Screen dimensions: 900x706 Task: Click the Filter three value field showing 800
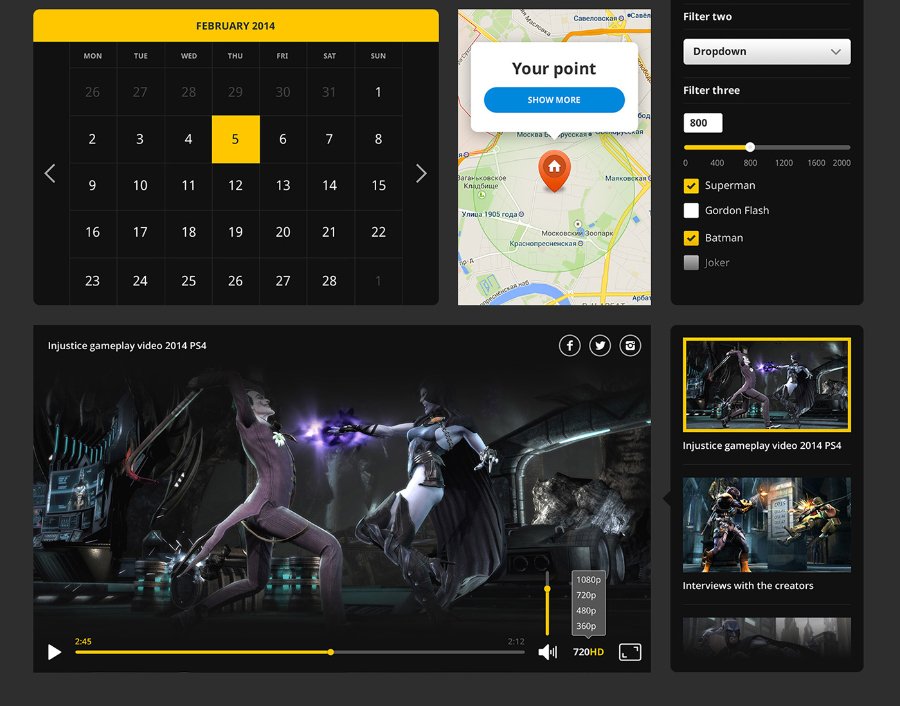(x=703, y=123)
